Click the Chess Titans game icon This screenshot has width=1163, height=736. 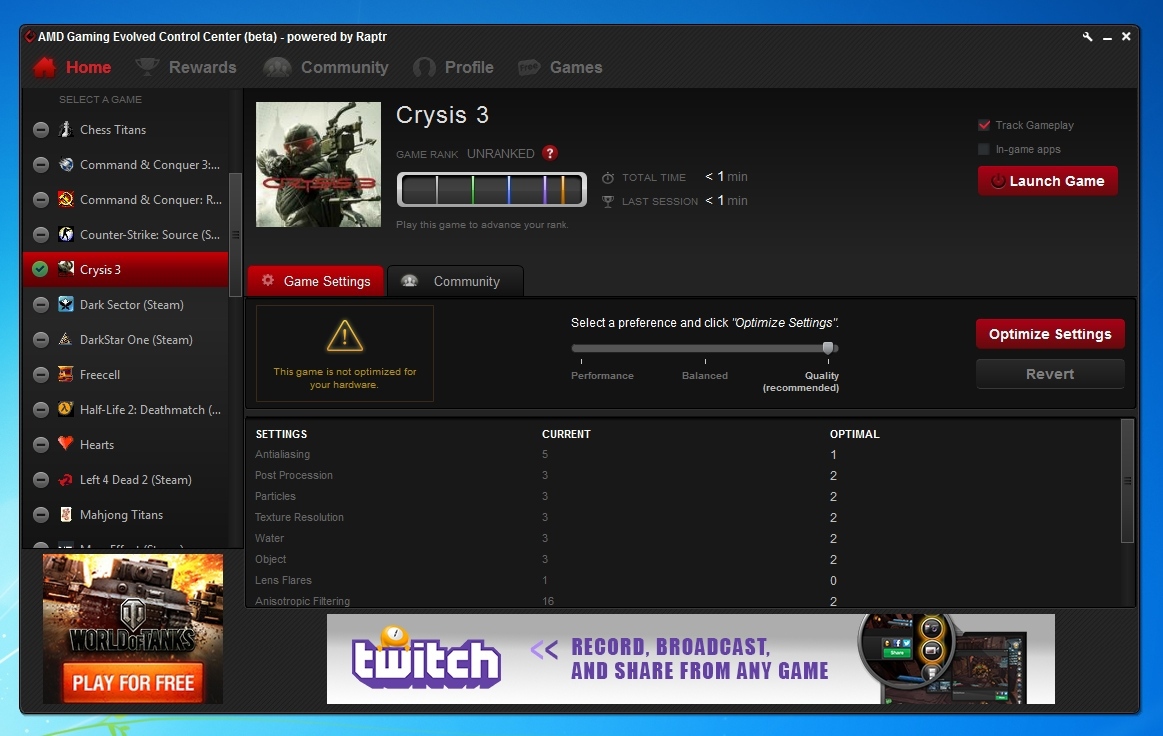(66, 129)
